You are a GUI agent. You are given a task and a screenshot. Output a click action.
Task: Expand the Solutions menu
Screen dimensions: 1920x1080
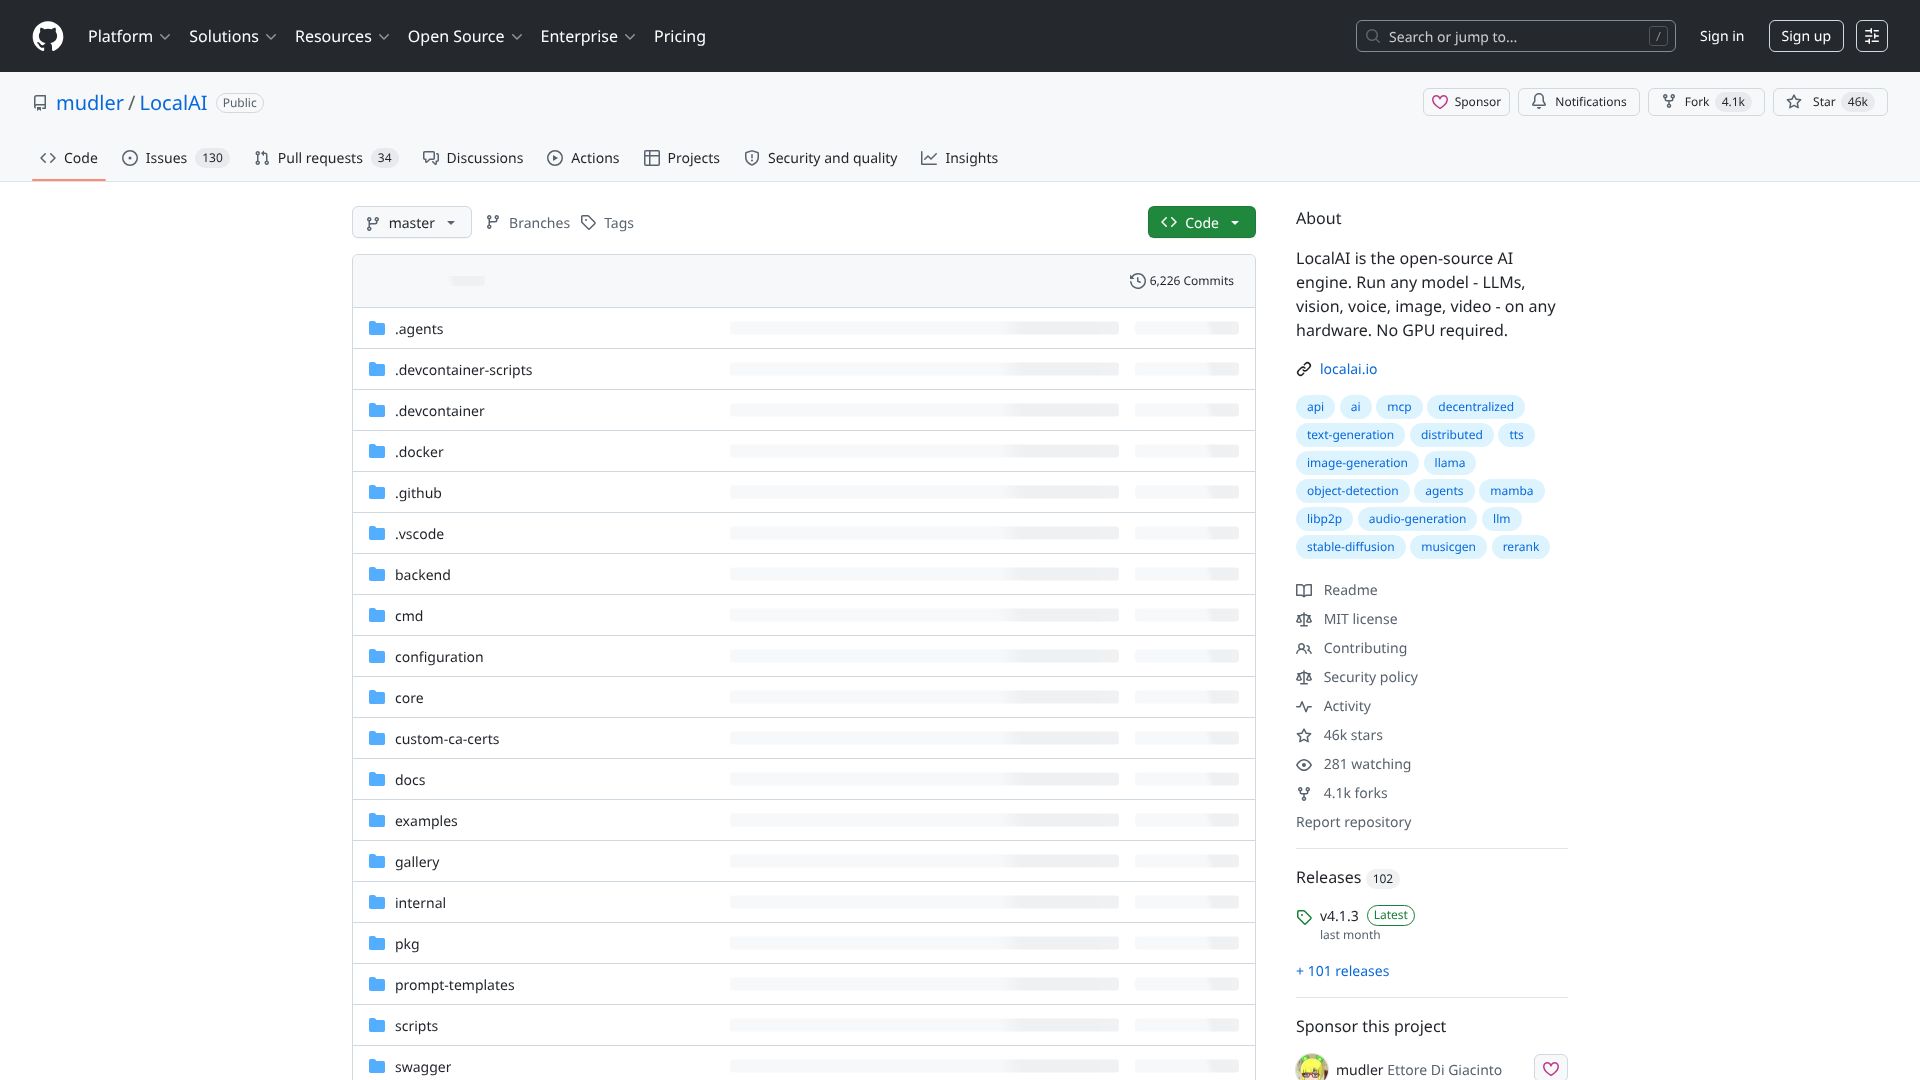(232, 36)
